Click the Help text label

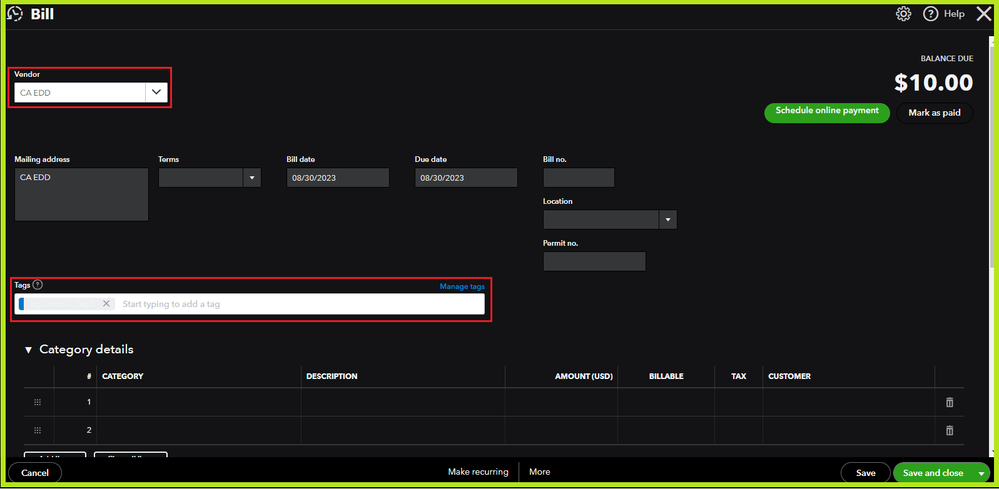pyautogui.click(x=954, y=13)
